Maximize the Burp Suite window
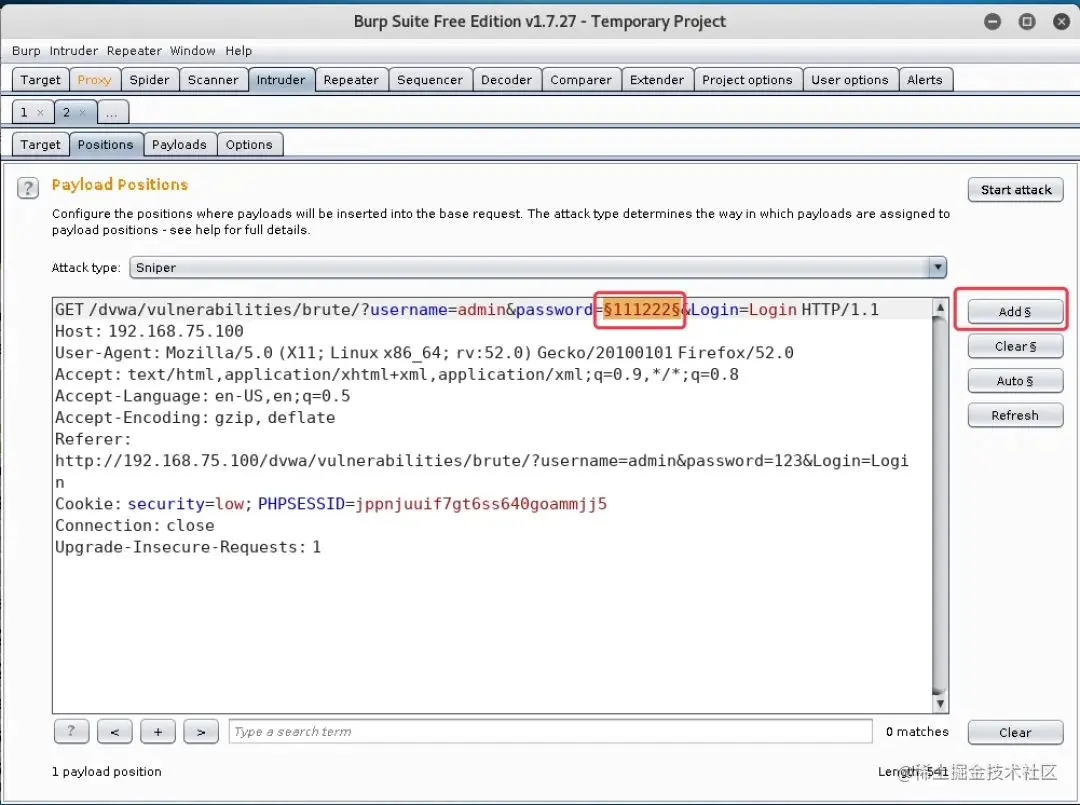1080x805 pixels. click(1027, 21)
